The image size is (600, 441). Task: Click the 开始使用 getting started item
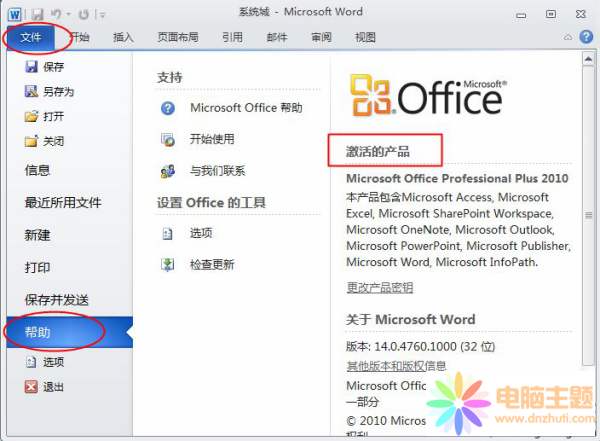pyautogui.click(x=211, y=139)
